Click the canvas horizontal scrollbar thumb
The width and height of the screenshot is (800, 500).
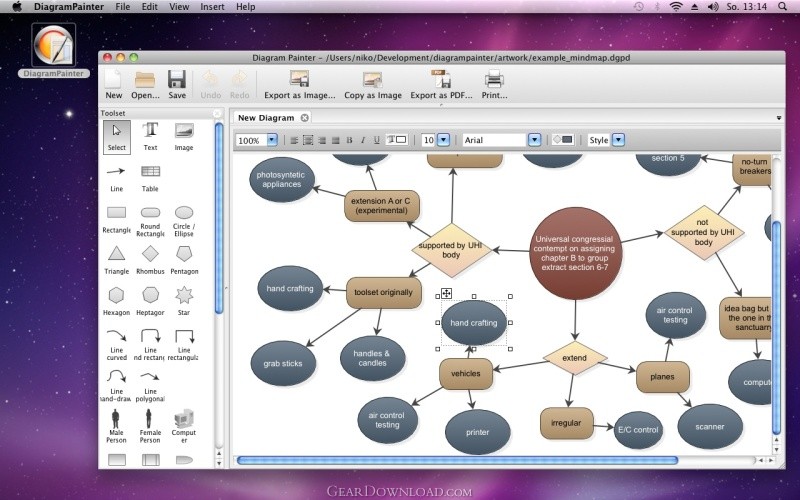[458, 460]
